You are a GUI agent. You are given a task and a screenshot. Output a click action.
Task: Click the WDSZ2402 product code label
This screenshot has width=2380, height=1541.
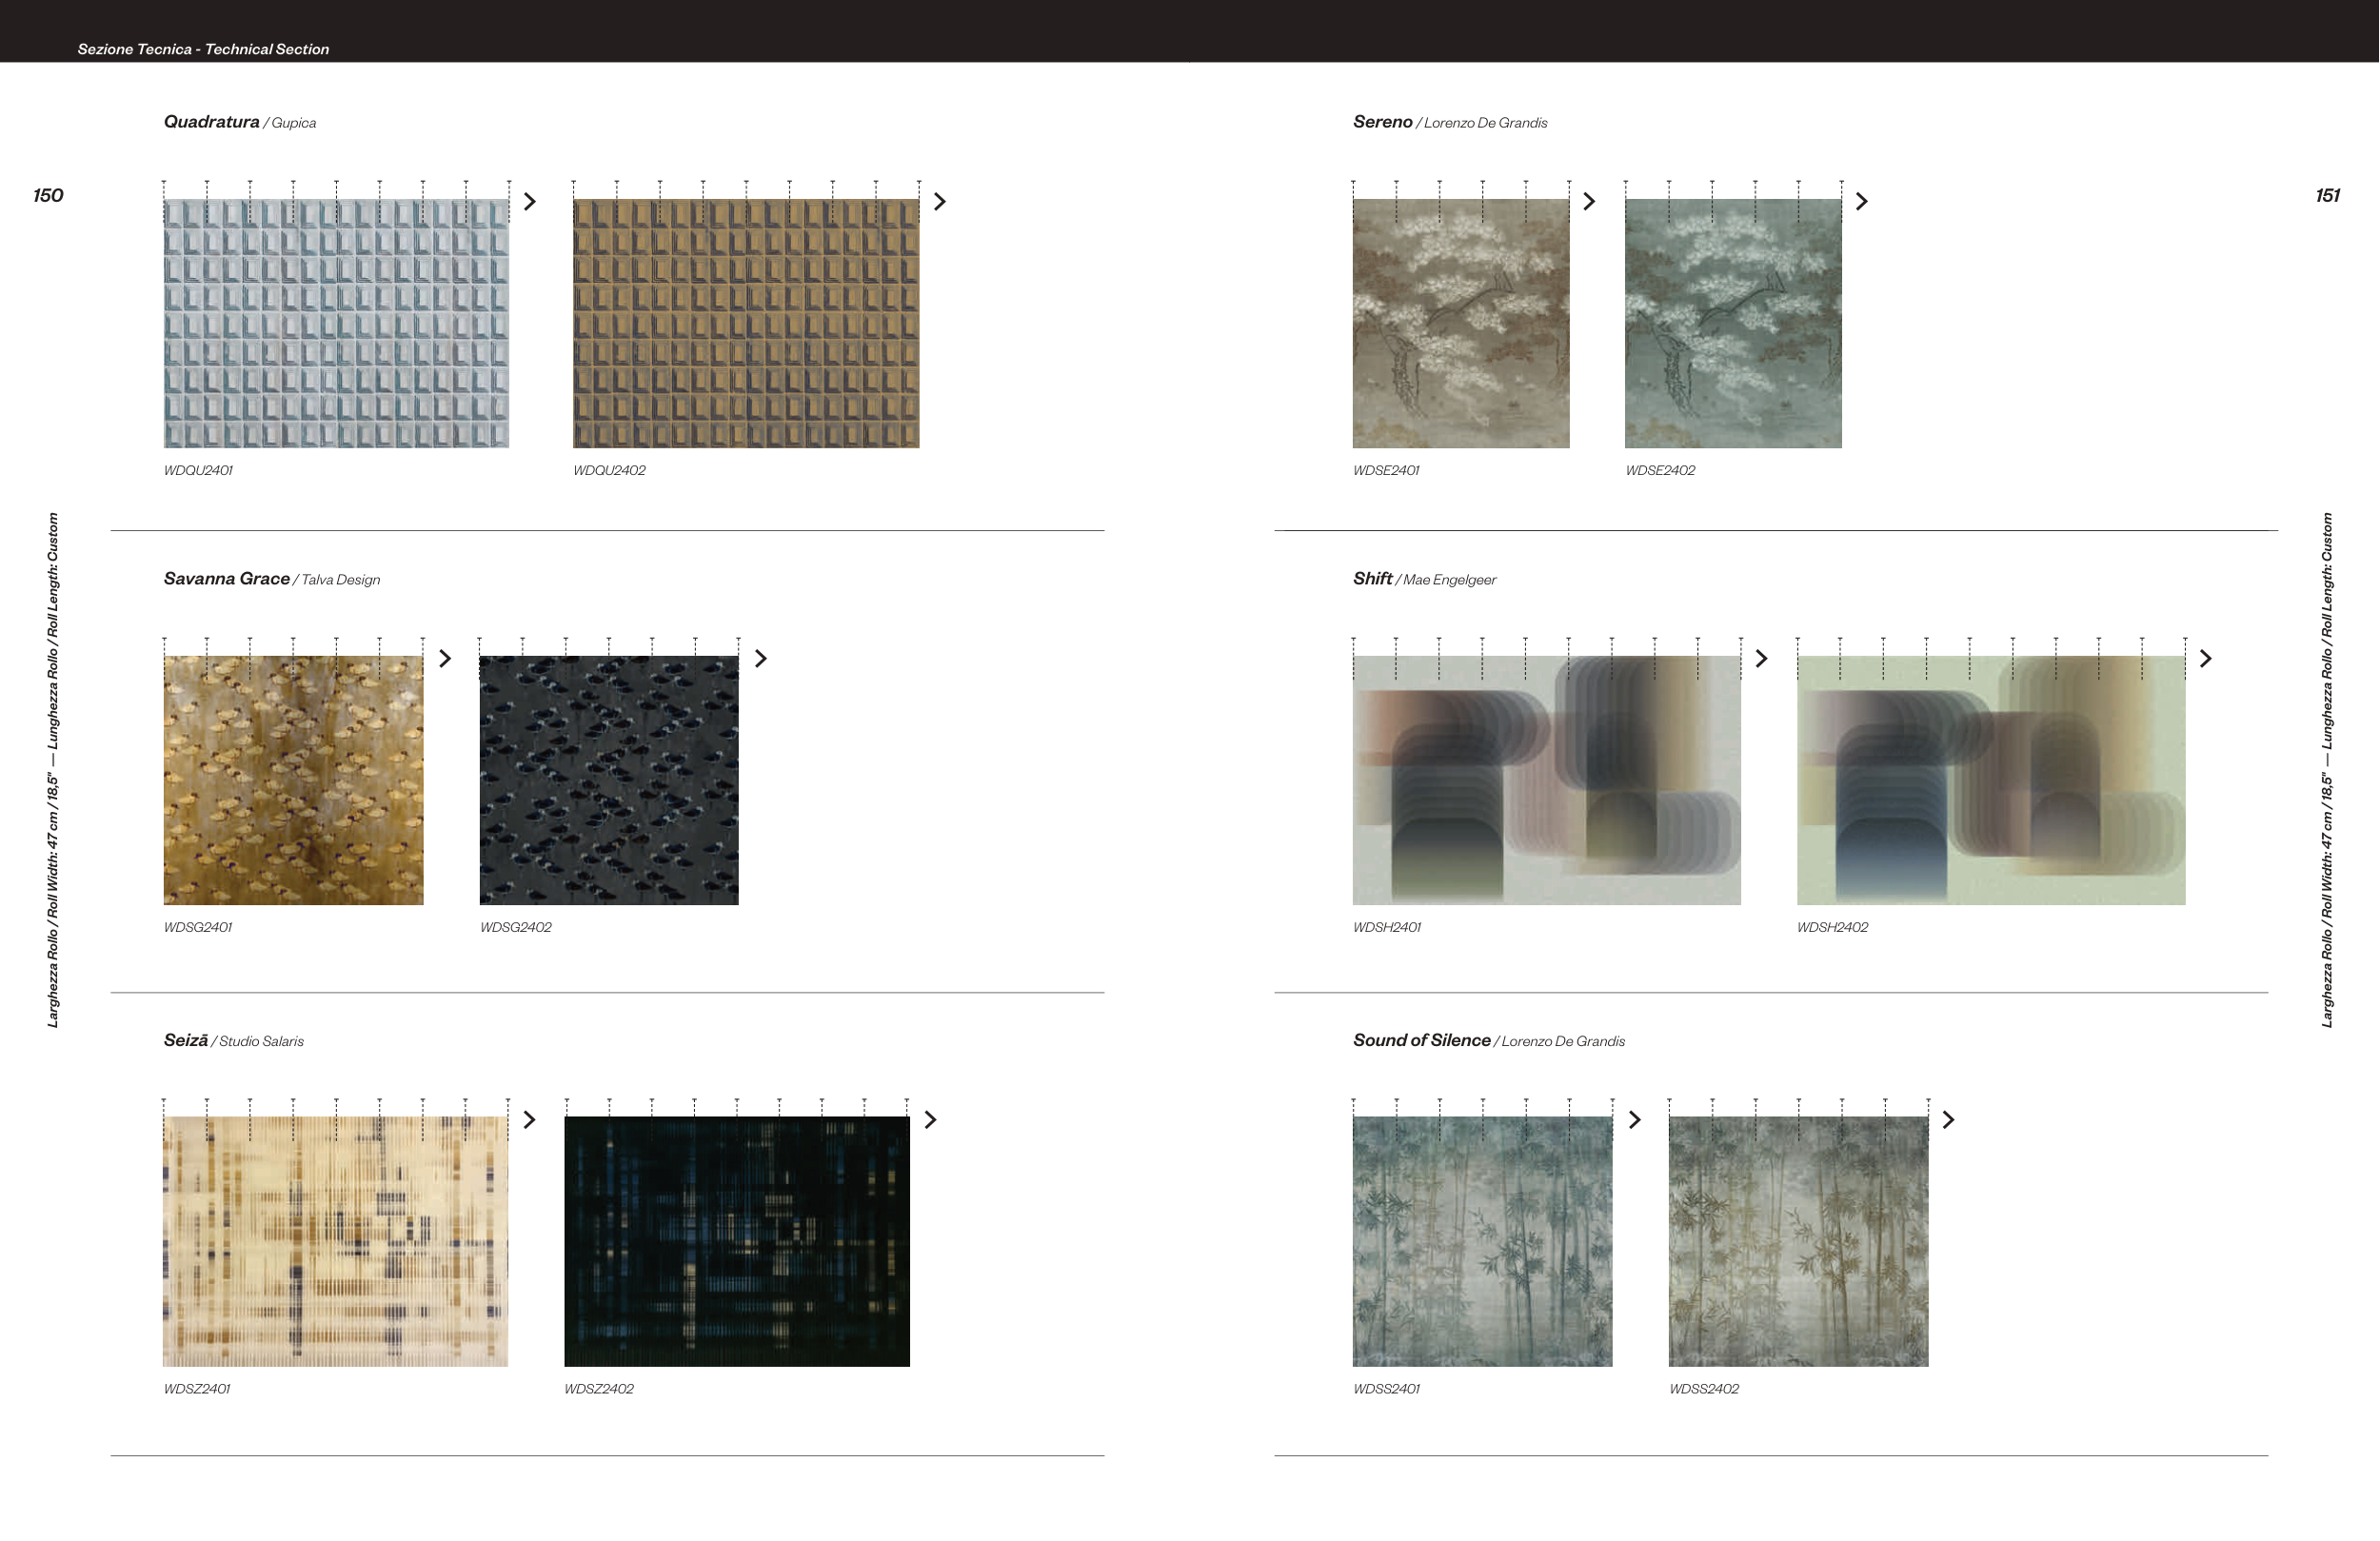coord(598,1389)
